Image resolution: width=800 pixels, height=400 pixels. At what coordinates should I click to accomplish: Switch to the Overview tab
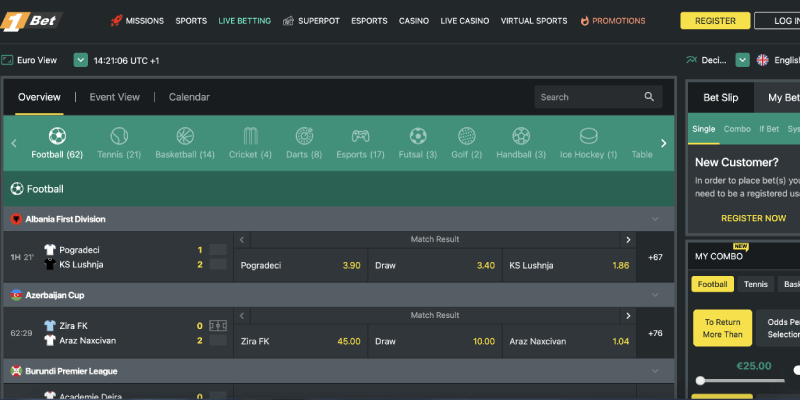click(39, 97)
